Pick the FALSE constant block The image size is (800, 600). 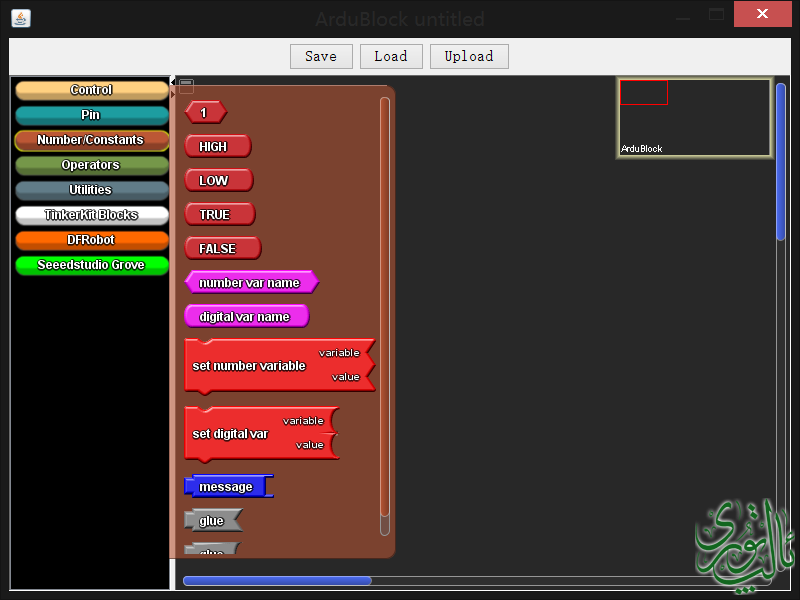223,248
